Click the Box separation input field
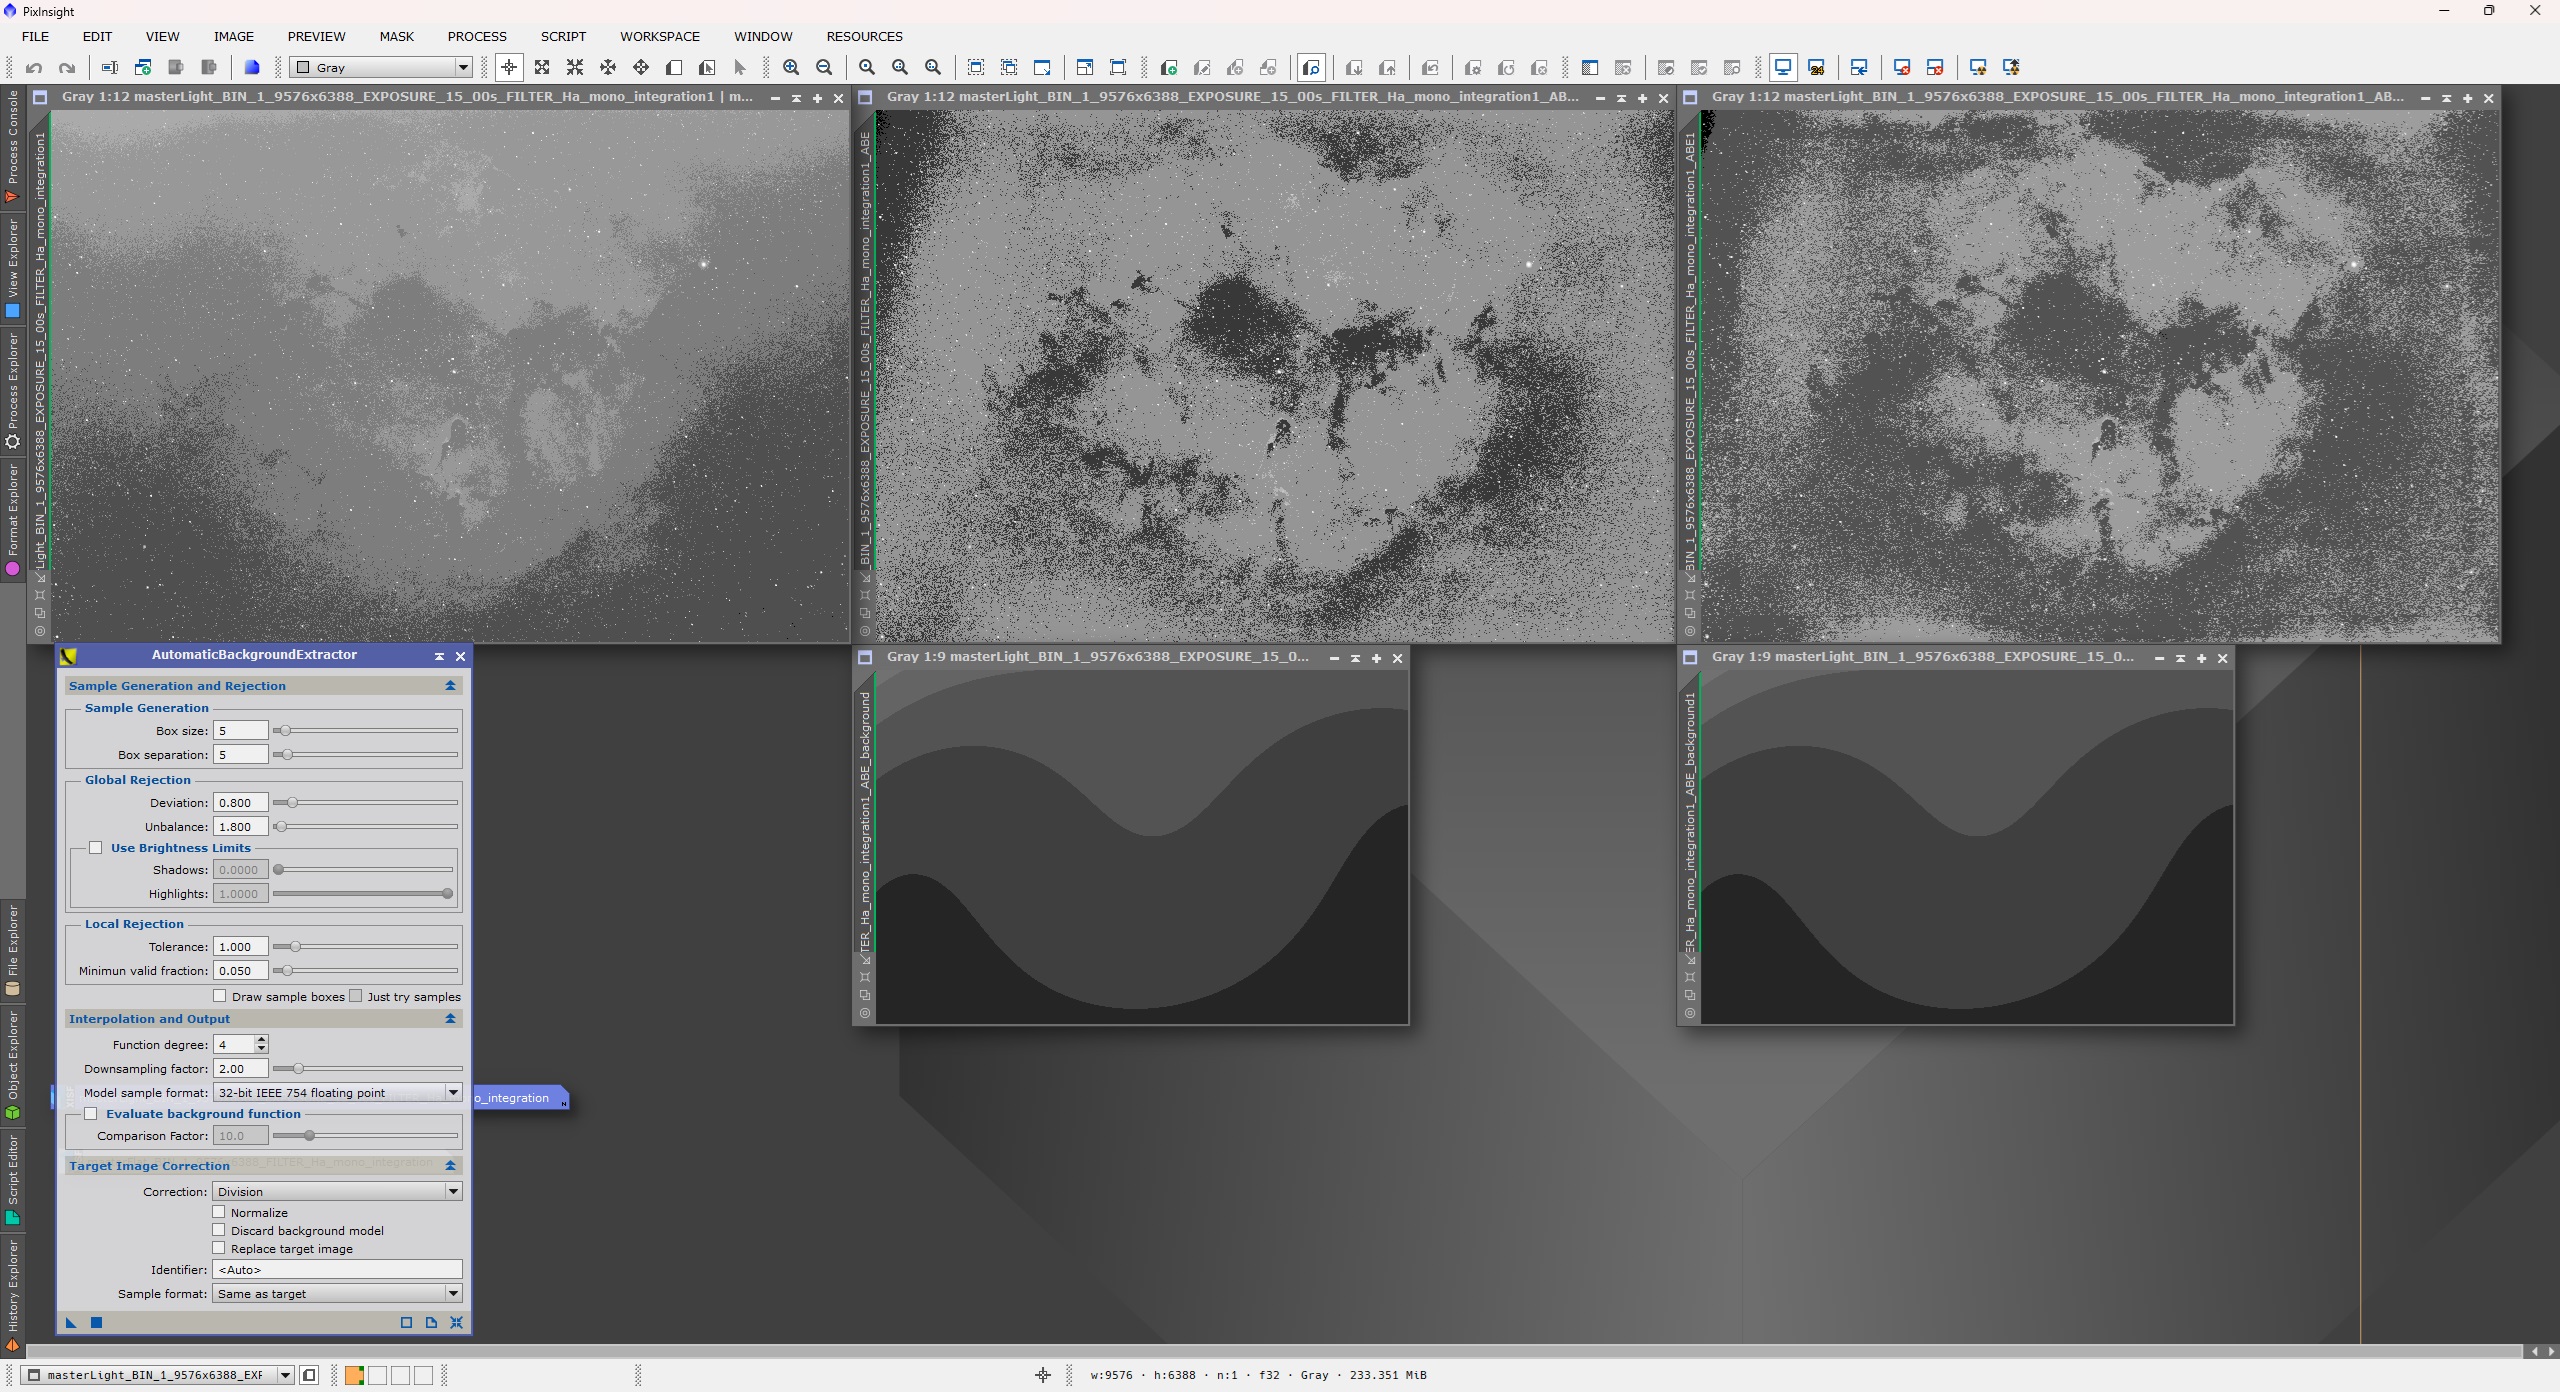Screen dimensions: 2560x1392 241,755
